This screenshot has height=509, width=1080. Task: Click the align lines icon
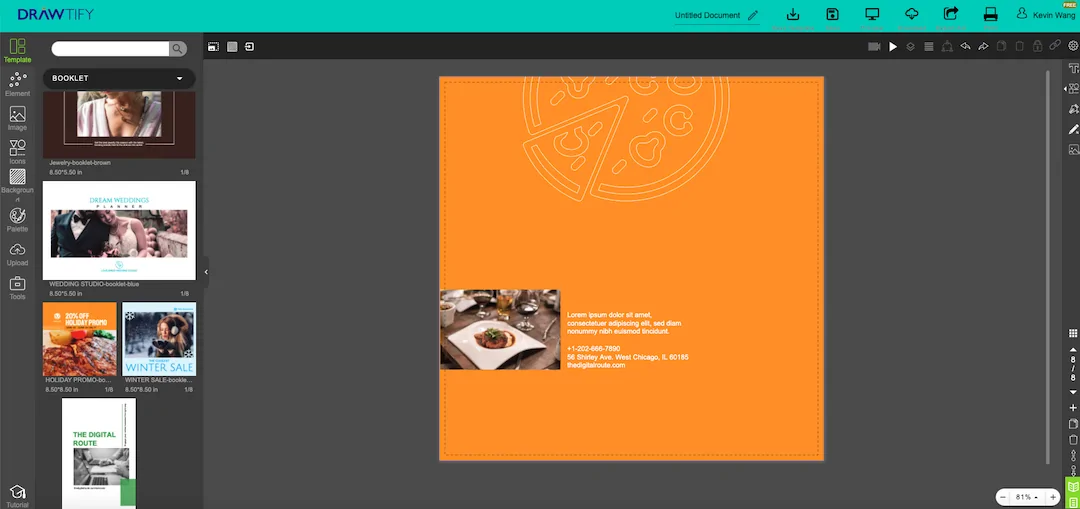(x=928, y=47)
